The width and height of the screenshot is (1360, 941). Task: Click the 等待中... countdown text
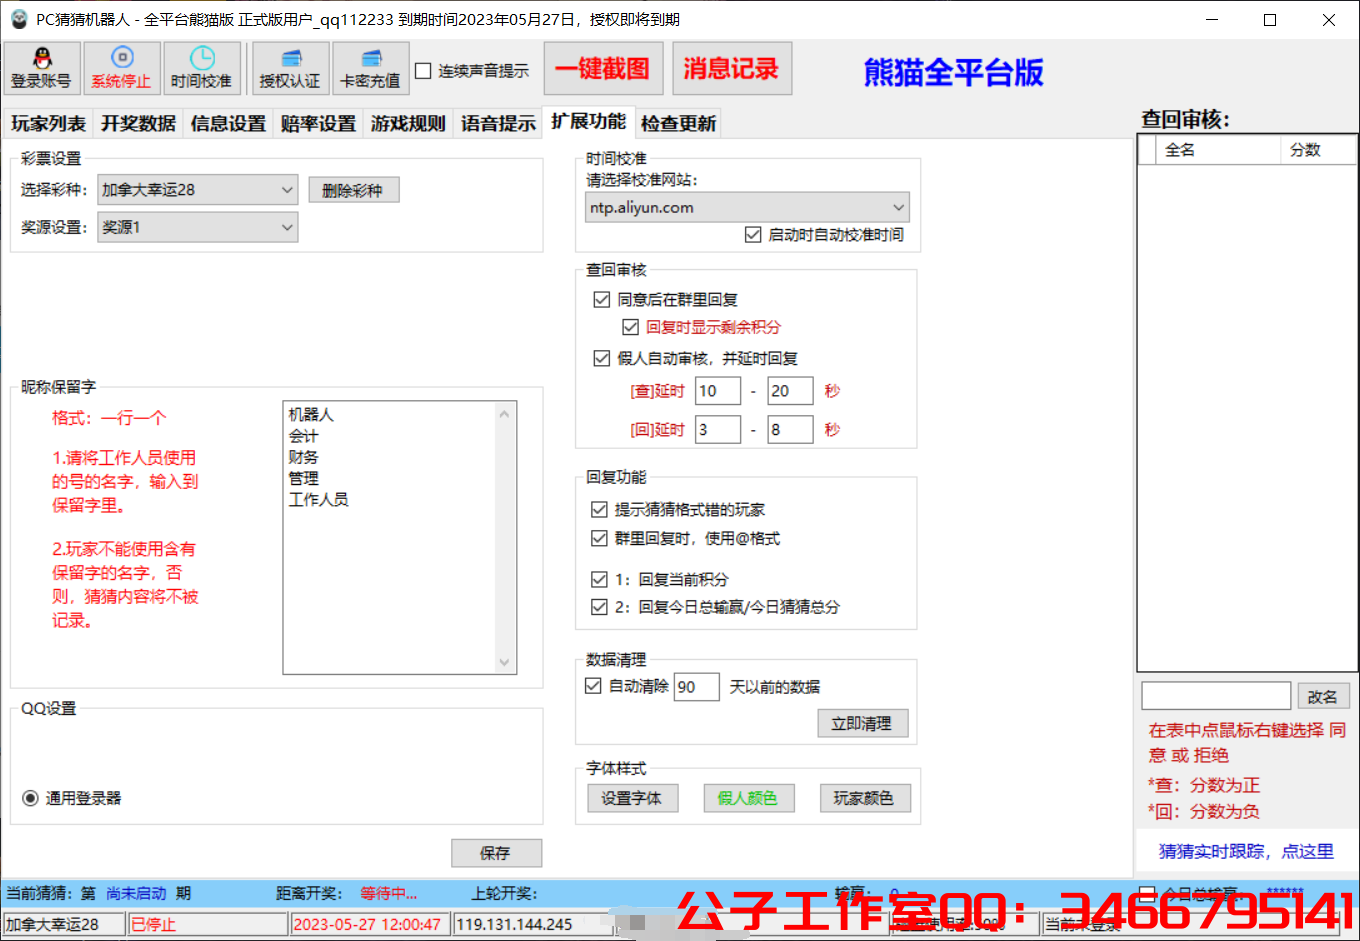tap(389, 893)
